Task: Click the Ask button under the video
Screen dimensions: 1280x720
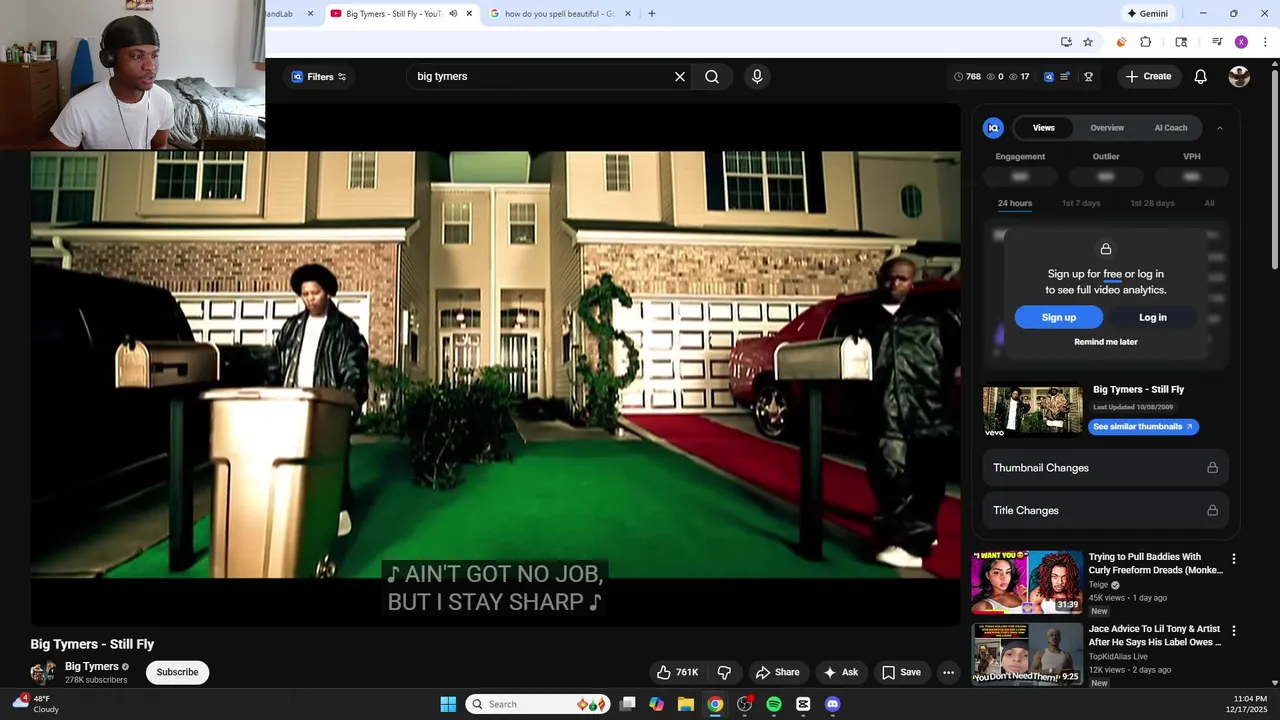Action: click(x=840, y=672)
